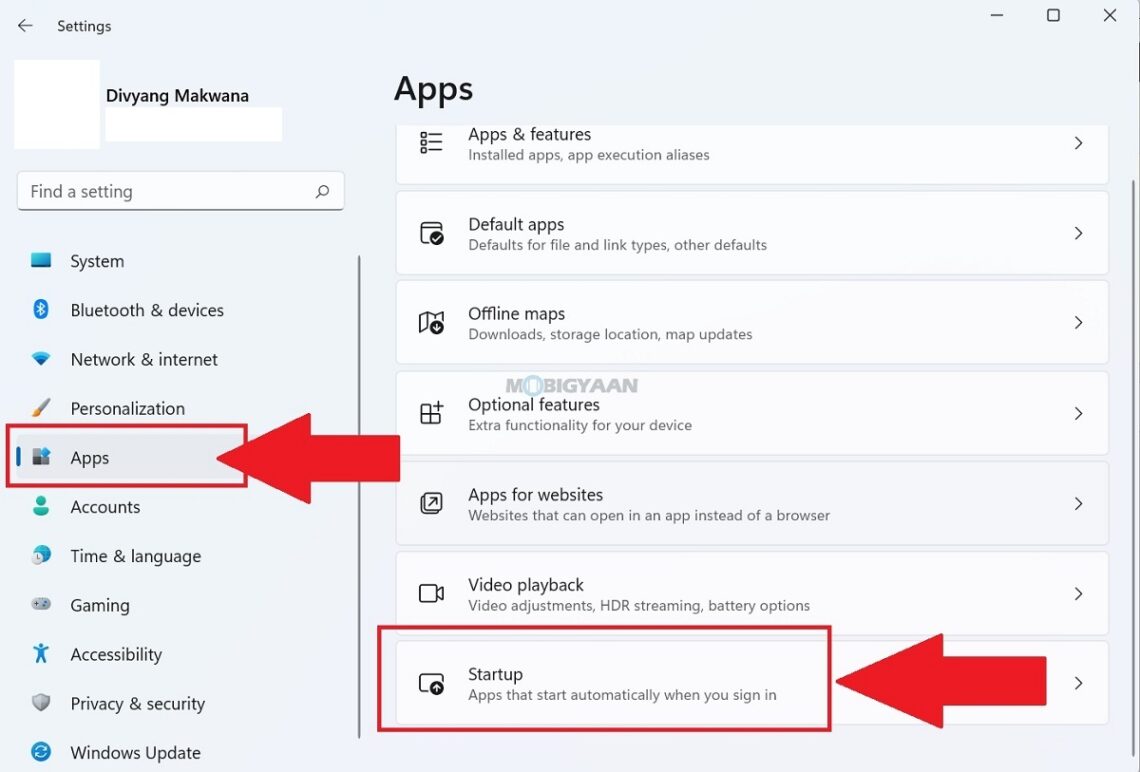This screenshot has height=772, width=1140.
Task: Click the Bluetooth & devices icon
Action: (41, 310)
